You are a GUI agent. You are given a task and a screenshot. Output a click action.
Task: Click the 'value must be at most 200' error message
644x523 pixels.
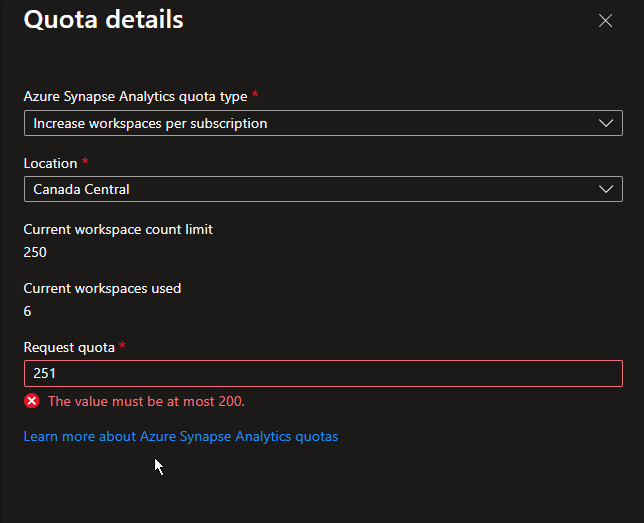click(146, 401)
